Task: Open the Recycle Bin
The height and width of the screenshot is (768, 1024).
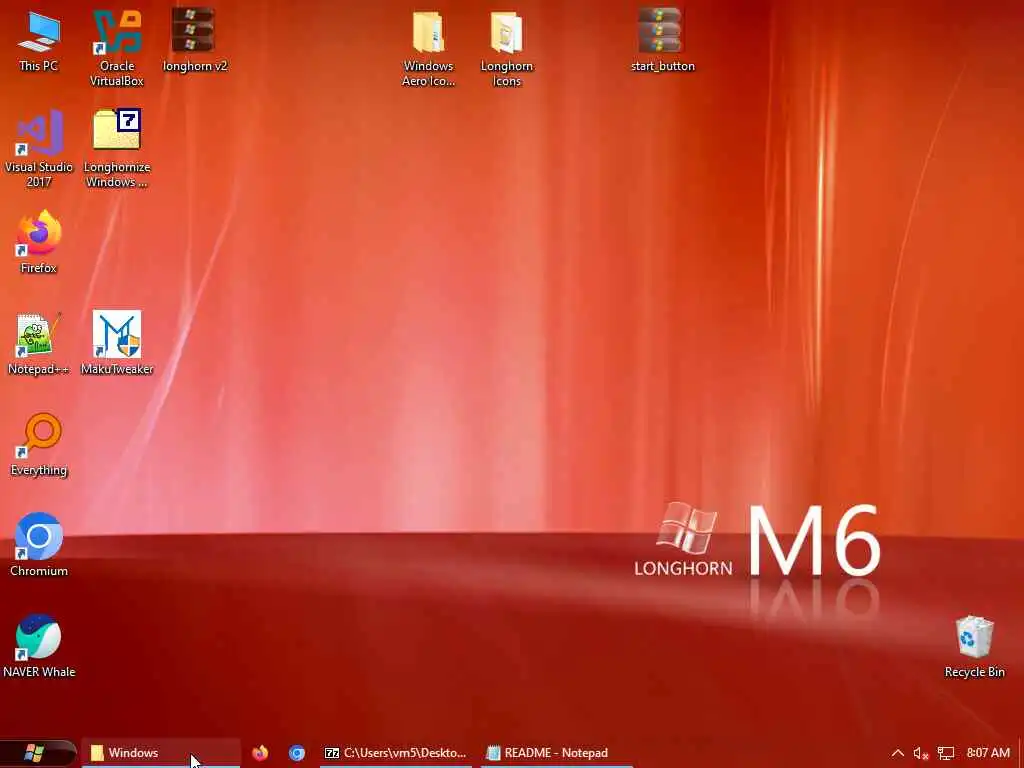Action: coord(974,647)
